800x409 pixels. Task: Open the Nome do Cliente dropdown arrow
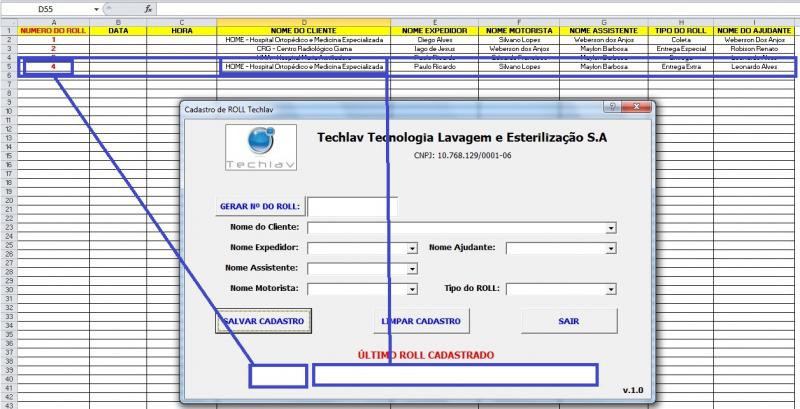click(x=611, y=227)
